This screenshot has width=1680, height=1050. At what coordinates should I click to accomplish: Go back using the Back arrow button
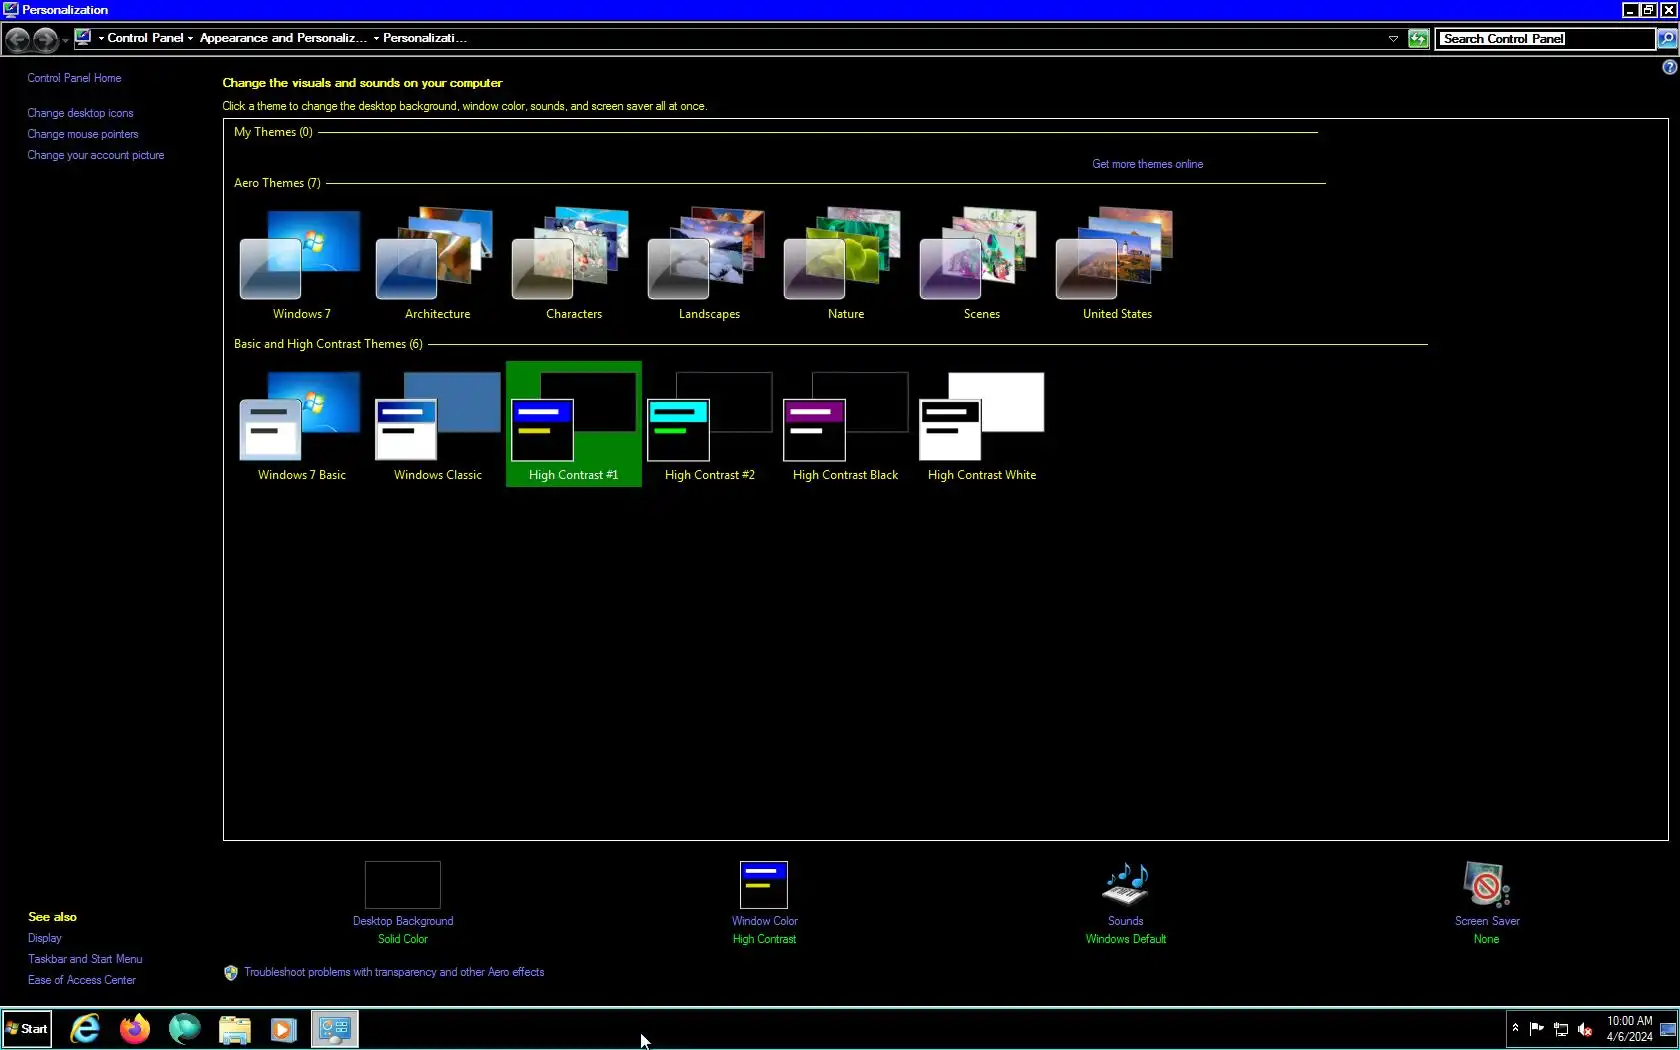[17, 39]
